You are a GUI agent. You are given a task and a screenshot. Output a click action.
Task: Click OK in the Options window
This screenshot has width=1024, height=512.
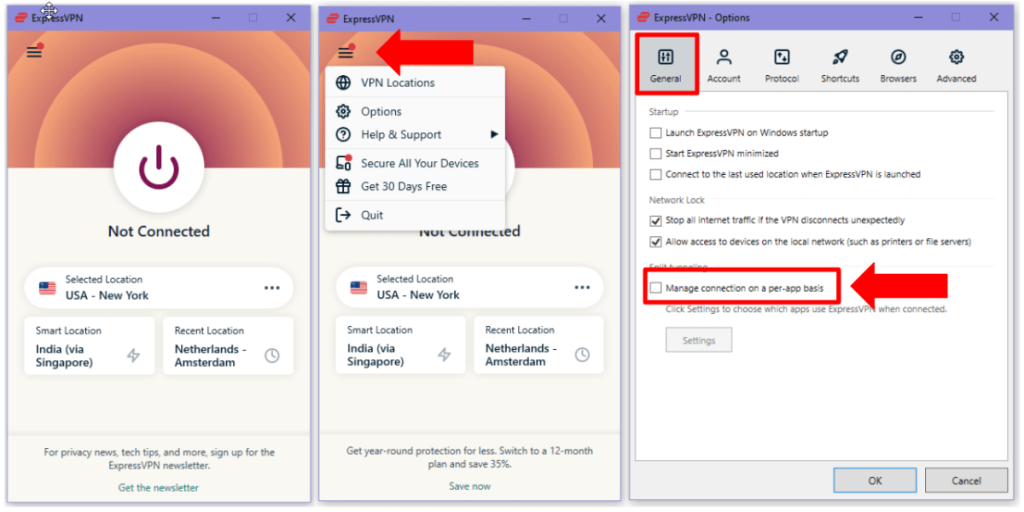(875, 481)
